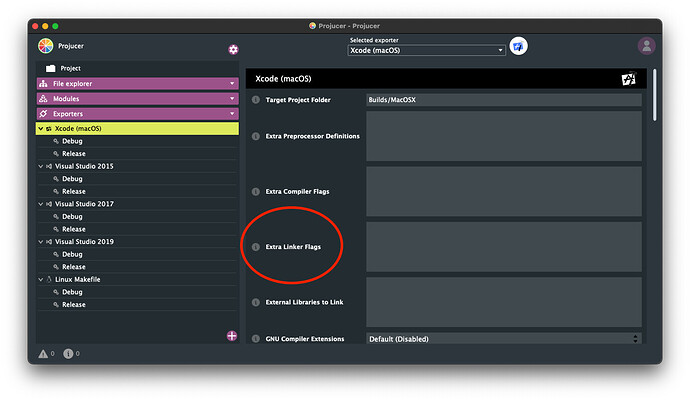This screenshot has width=690, height=400.
Task: Collapse Linux Makefile tree node
Action: (40, 279)
